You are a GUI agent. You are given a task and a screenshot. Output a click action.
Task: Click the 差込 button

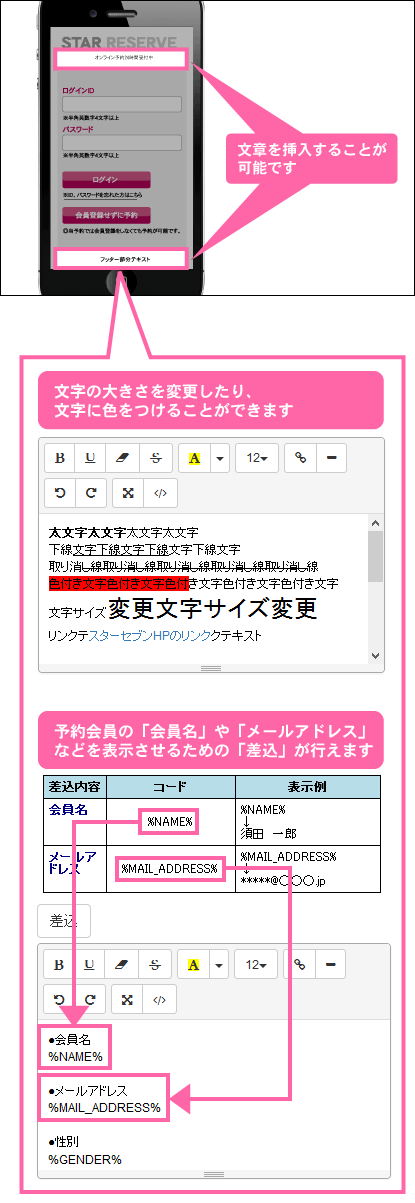[x=64, y=921]
